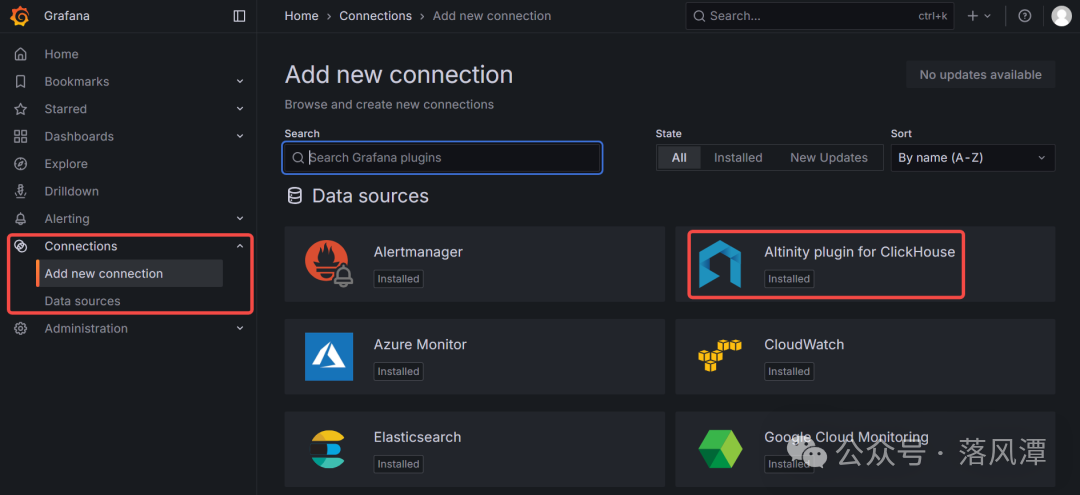This screenshot has height=495, width=1080.
Task: Click Installed badge under CloudWatch
Action: click(789, 371)
